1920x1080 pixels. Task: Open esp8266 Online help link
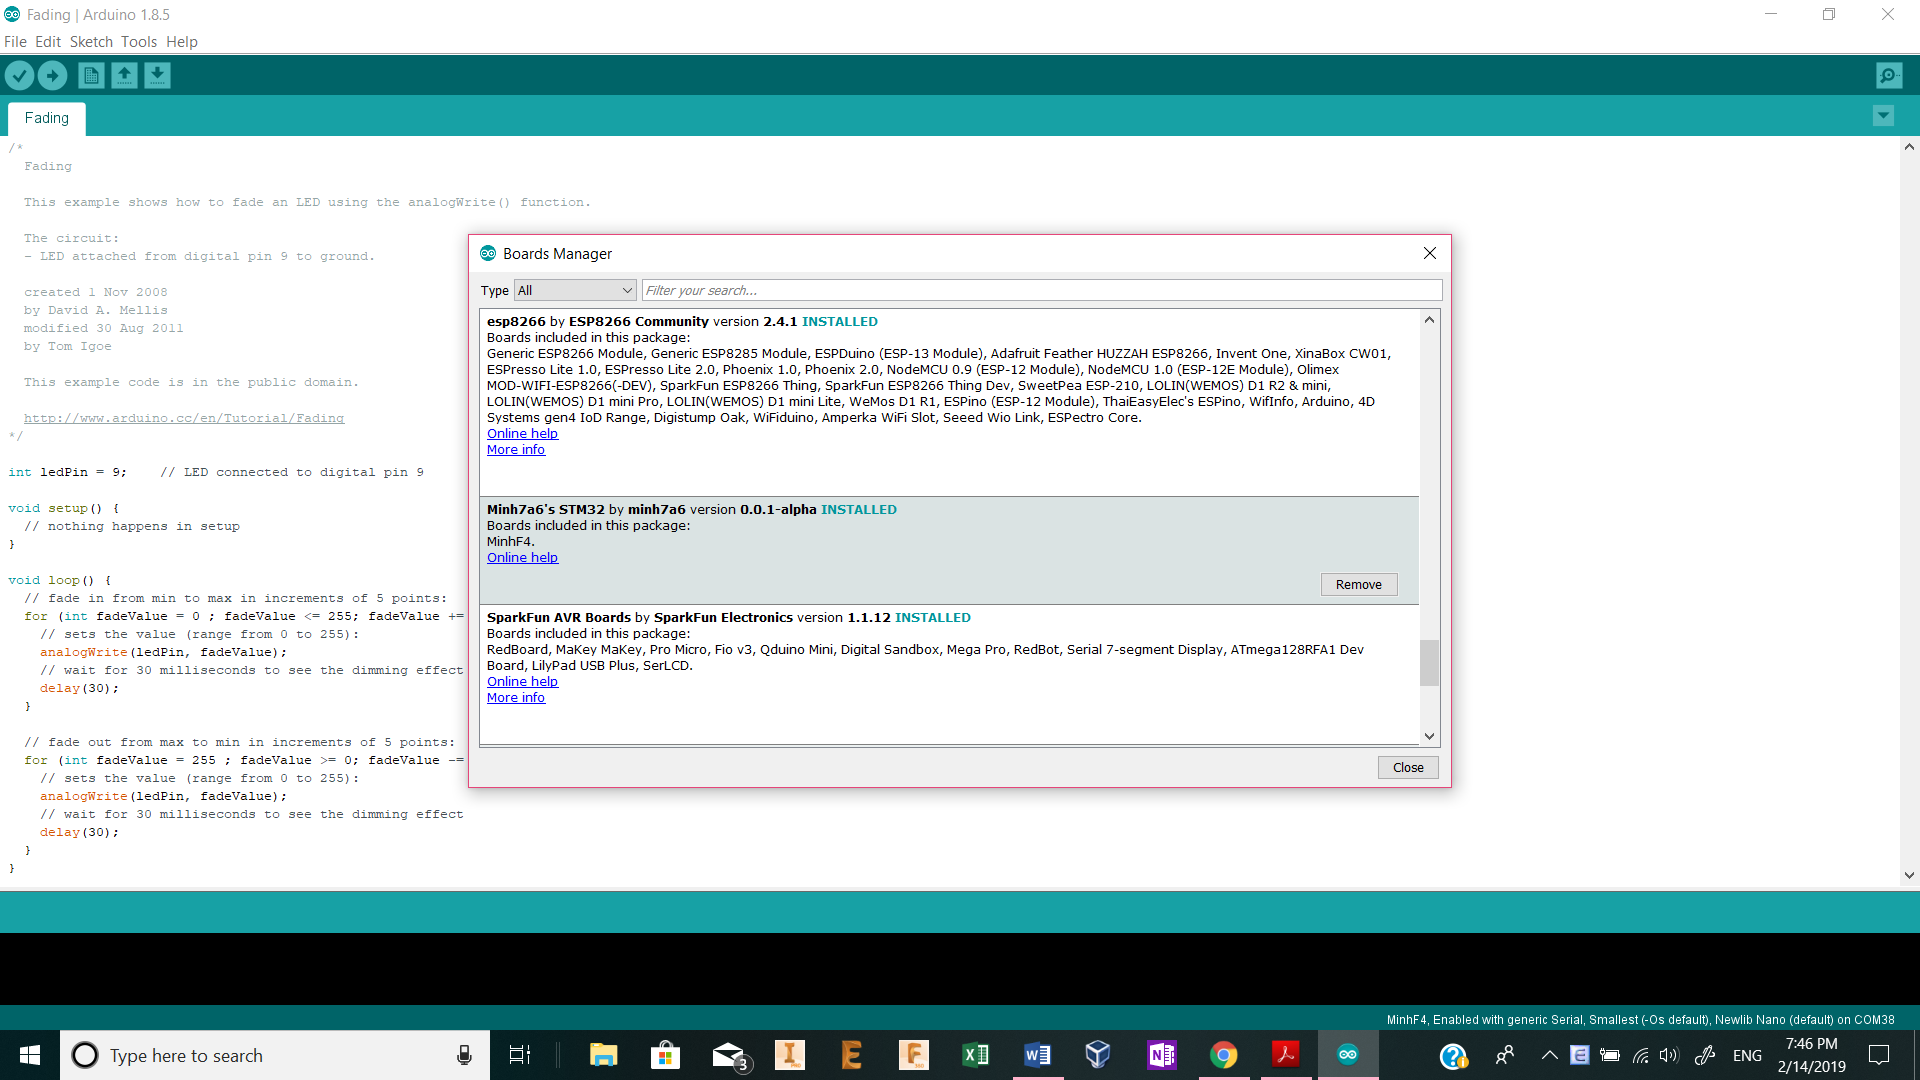pos(522,433)
